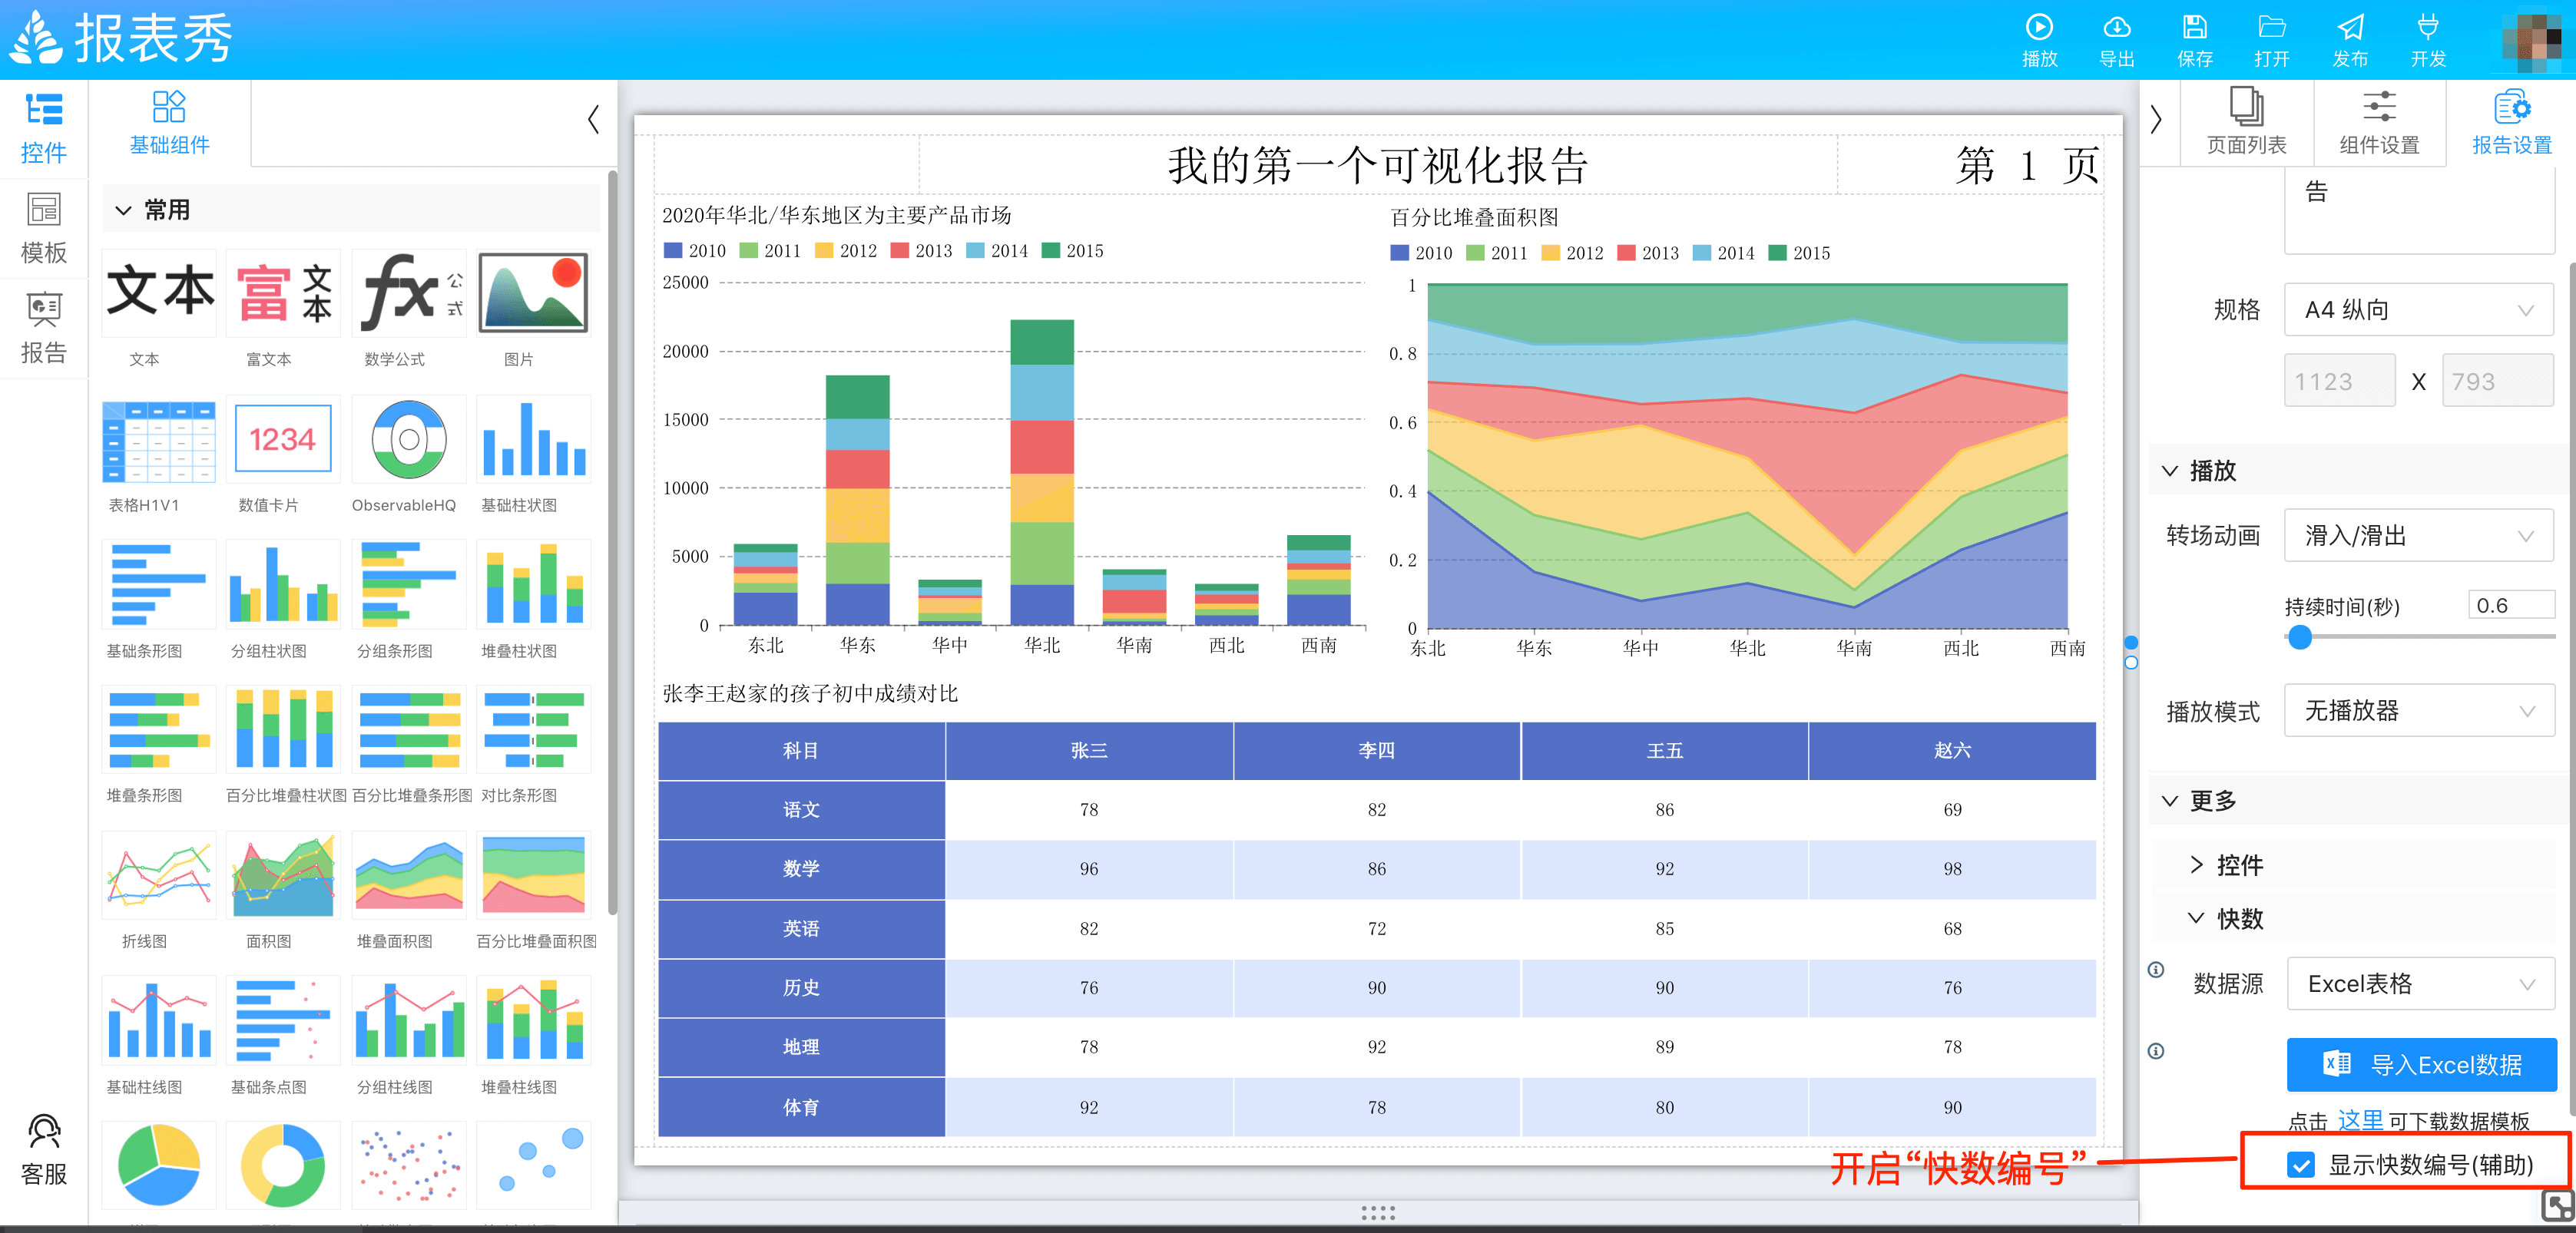The image size is (2576, 1233).
Task: Expand the 控件 subsection
Action: click(2196, 865)
